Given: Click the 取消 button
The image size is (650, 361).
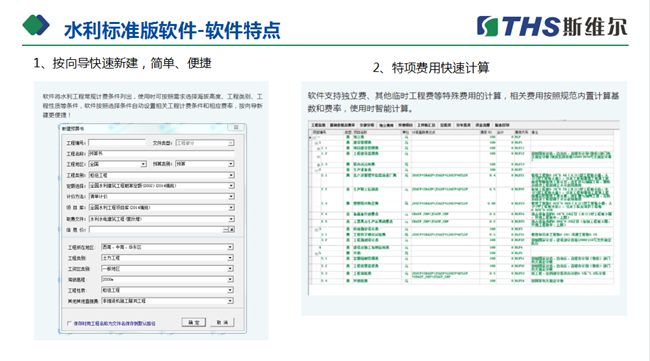Looking at the screenshot, I should coord(222,322).
